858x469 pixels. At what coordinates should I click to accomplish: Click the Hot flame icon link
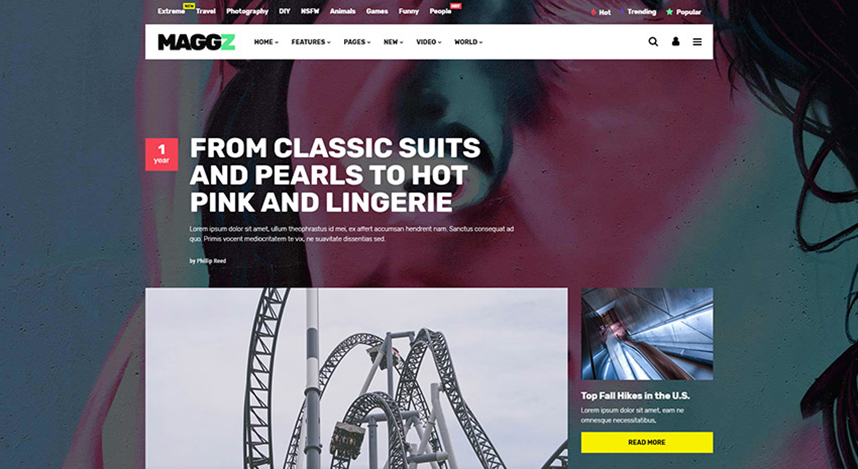click(x=601, y=12)
